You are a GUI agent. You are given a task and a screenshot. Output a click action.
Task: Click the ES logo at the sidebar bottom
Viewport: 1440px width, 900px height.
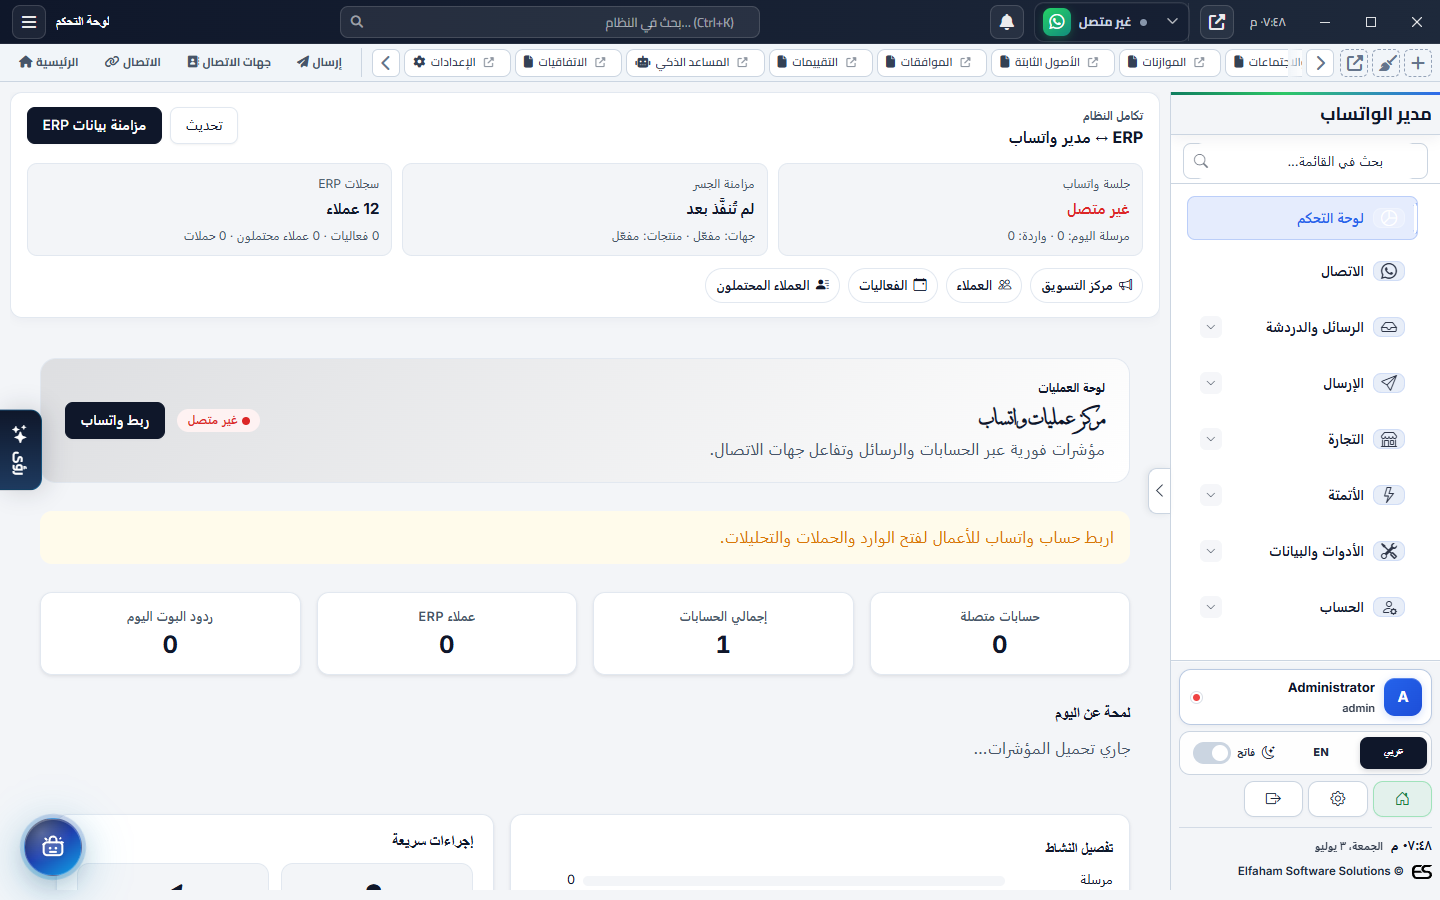pos(1421,871)
